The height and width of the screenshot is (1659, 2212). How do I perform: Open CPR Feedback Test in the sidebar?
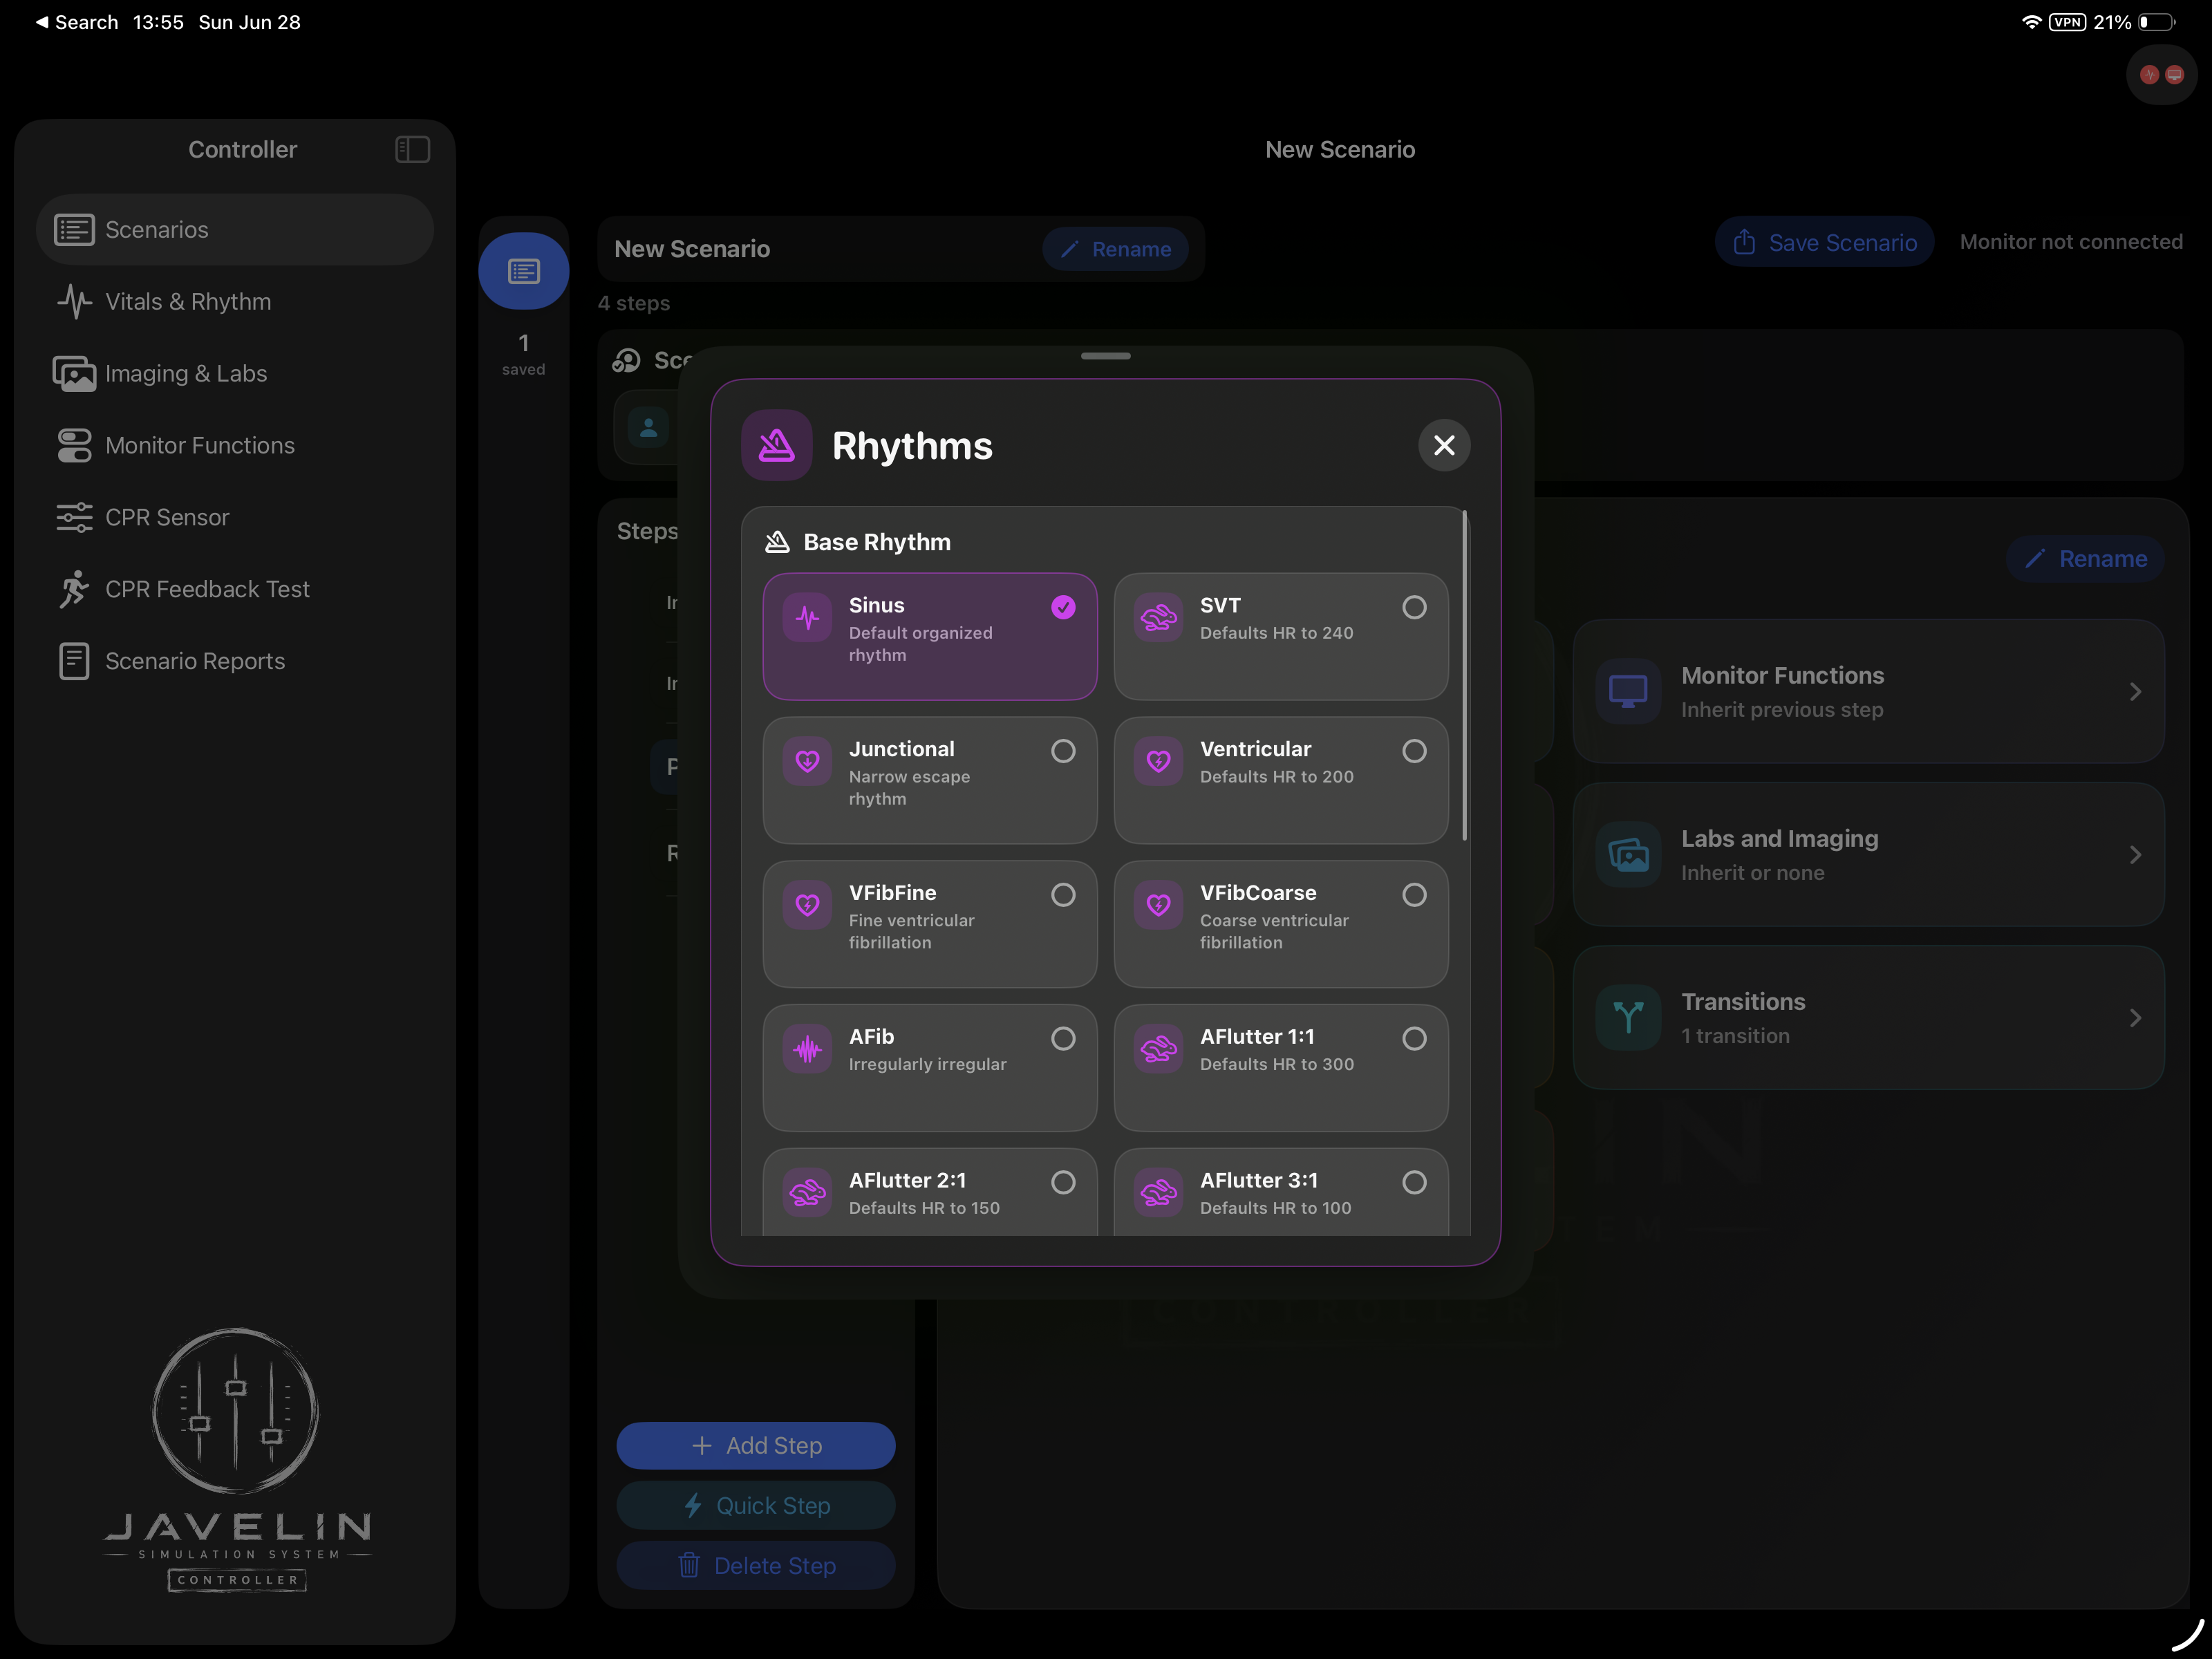pyautogui.click(x=235, y=589)
